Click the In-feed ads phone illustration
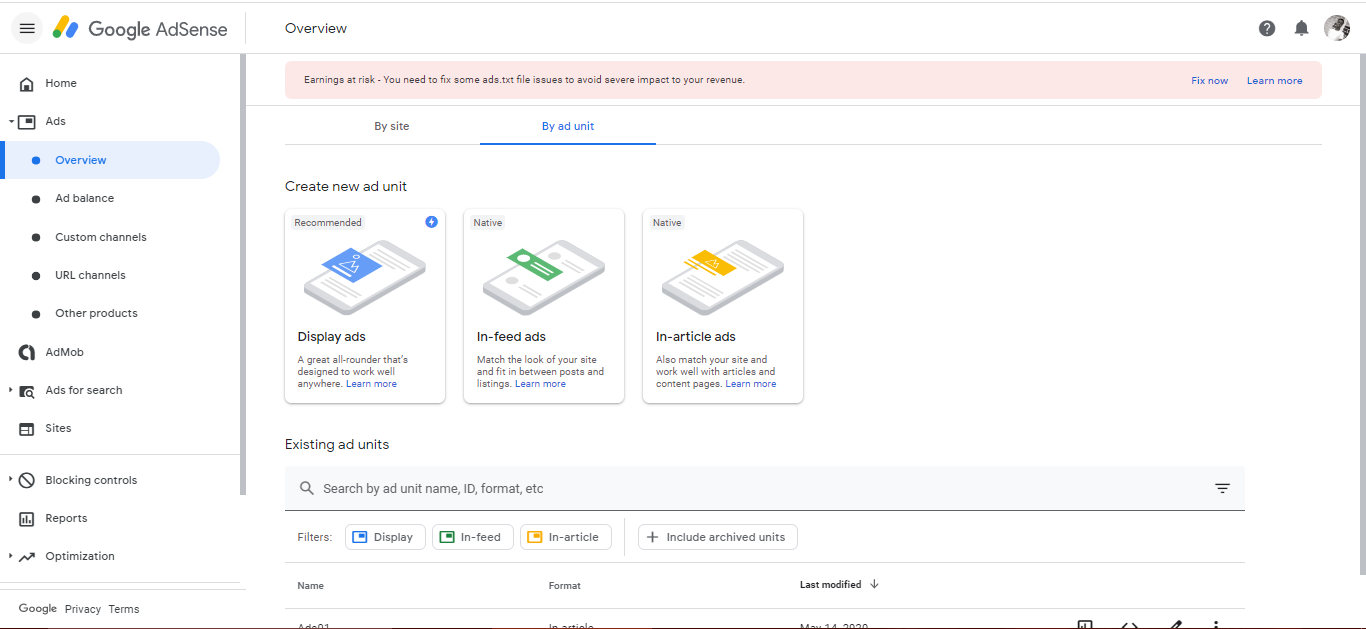This screenshot has width=1366, height=629. coord(543,277)
